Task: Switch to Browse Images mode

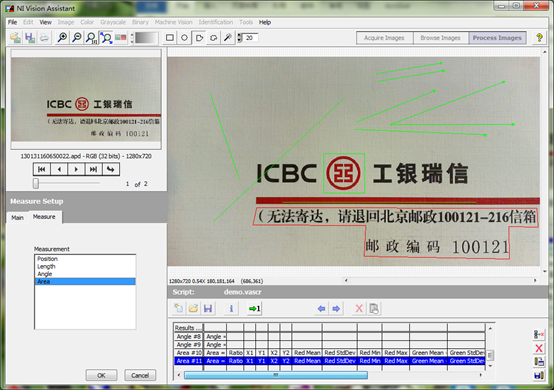Action: click(441, 38)
